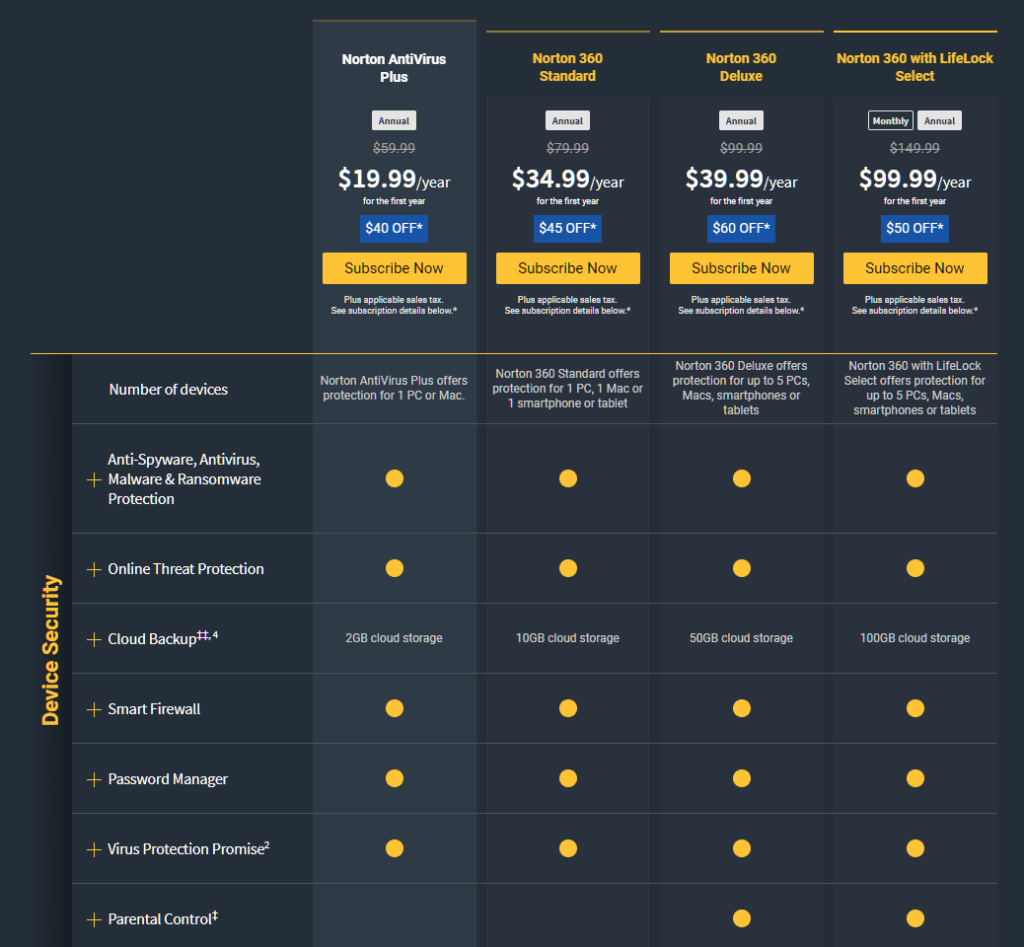The height and width of the screenshot is (947, 1024).
Task: Click Password Manager dot under 360 Deluxe
Action: 742,778
